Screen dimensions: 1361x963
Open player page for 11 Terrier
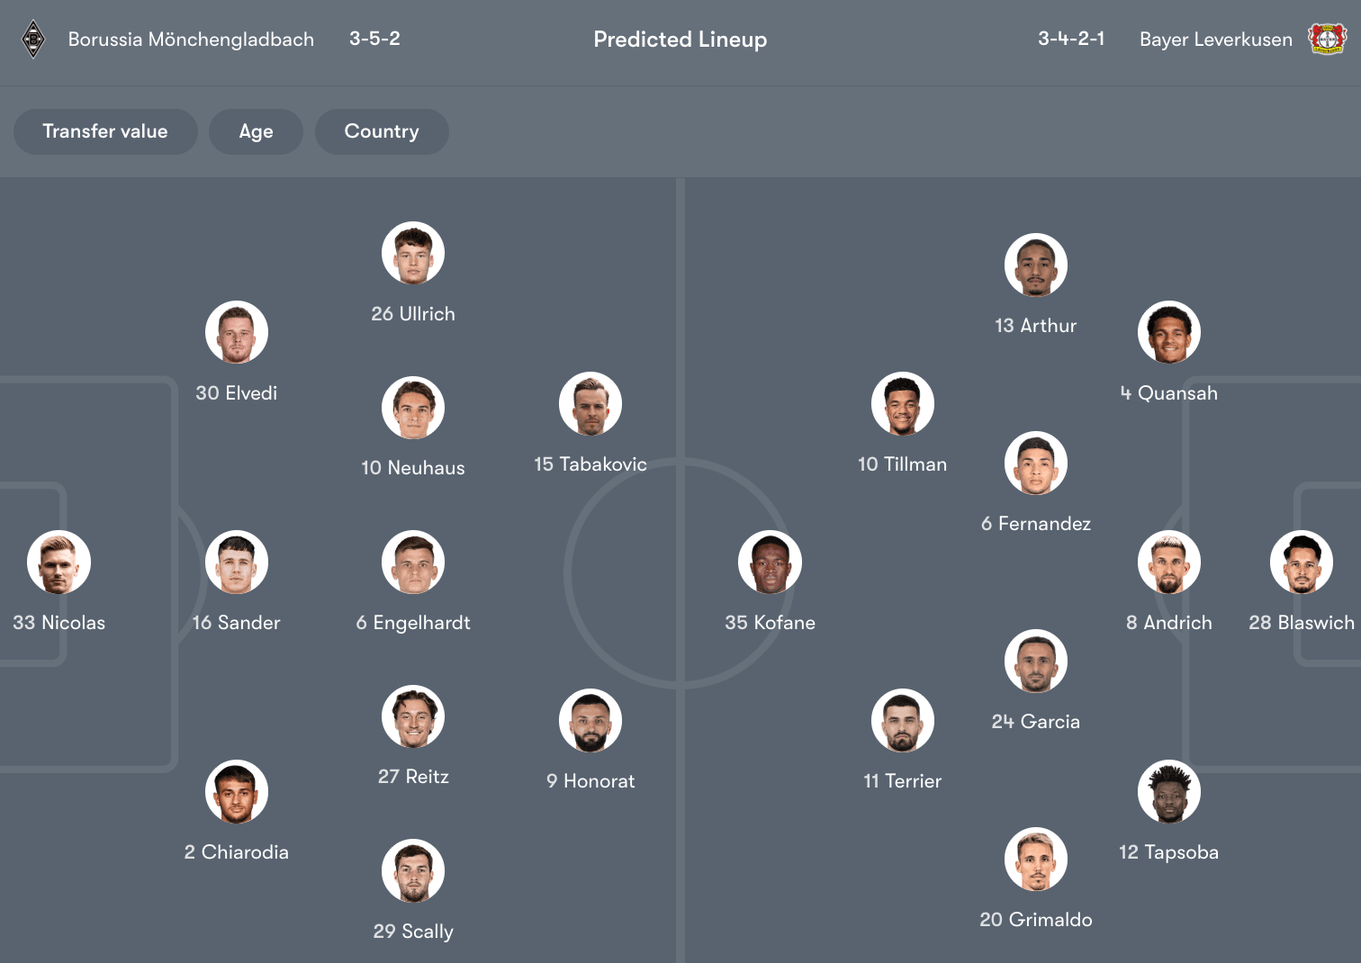[x=902, y=720]
